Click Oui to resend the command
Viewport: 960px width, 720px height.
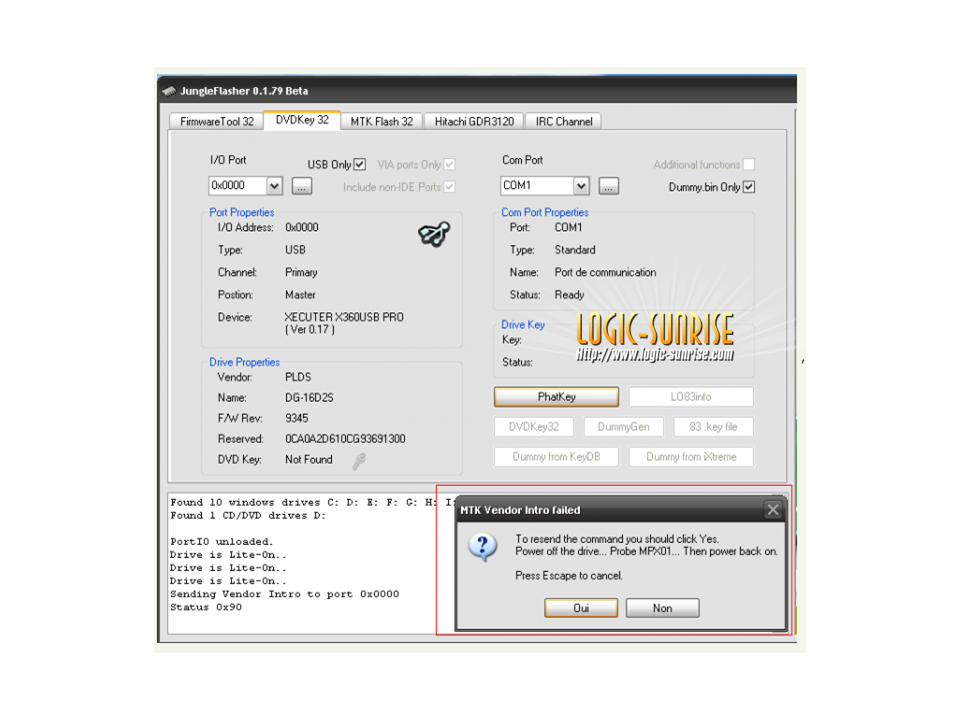pyautogui.click(x=581, y=608)
